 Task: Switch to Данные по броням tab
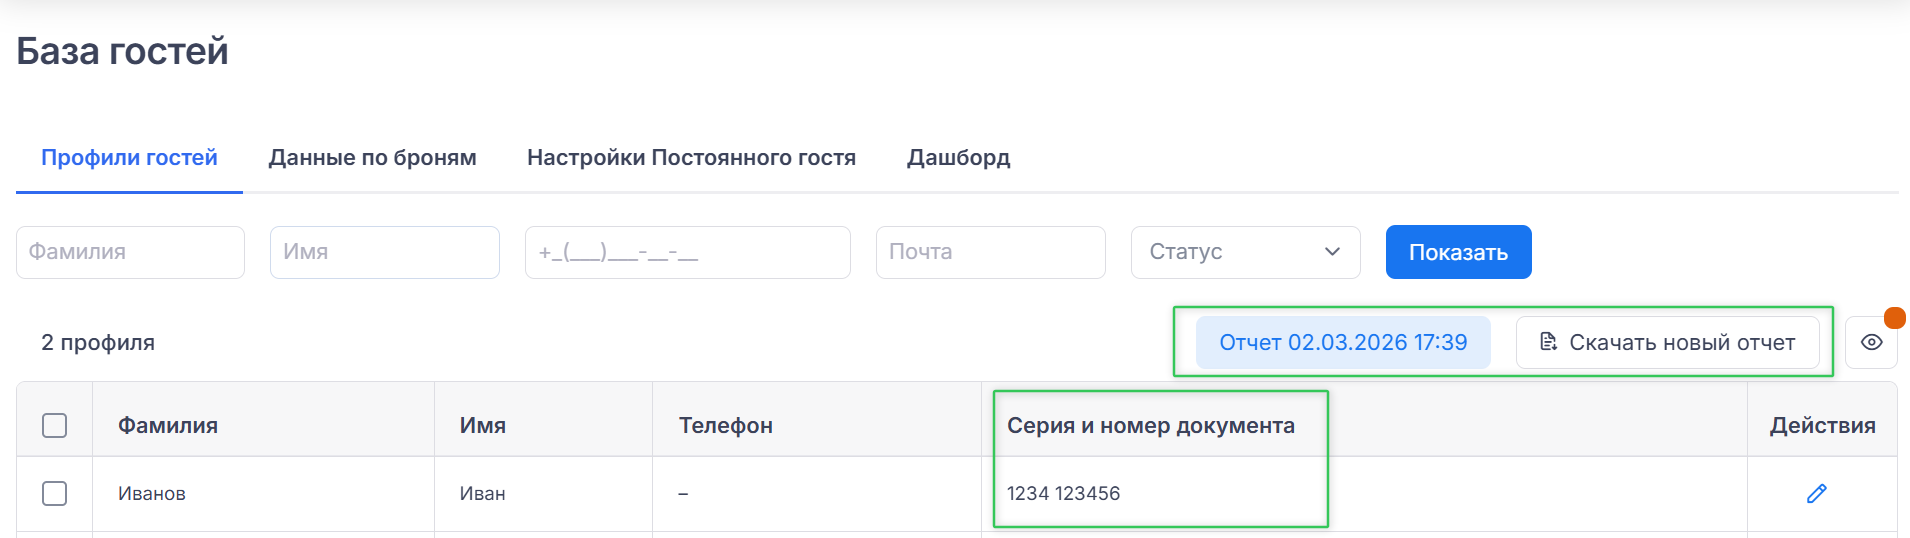[x=372, y=158]
